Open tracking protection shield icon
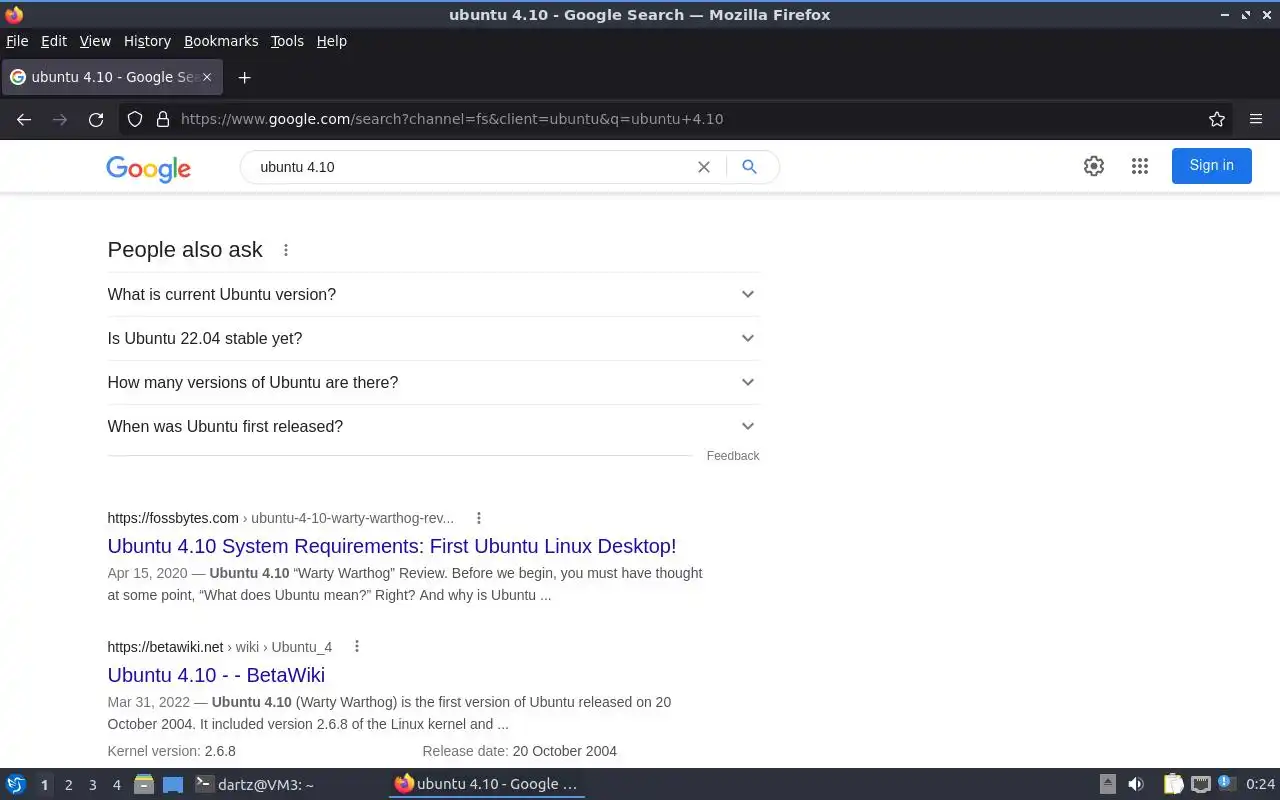 [x=135, y=119]
